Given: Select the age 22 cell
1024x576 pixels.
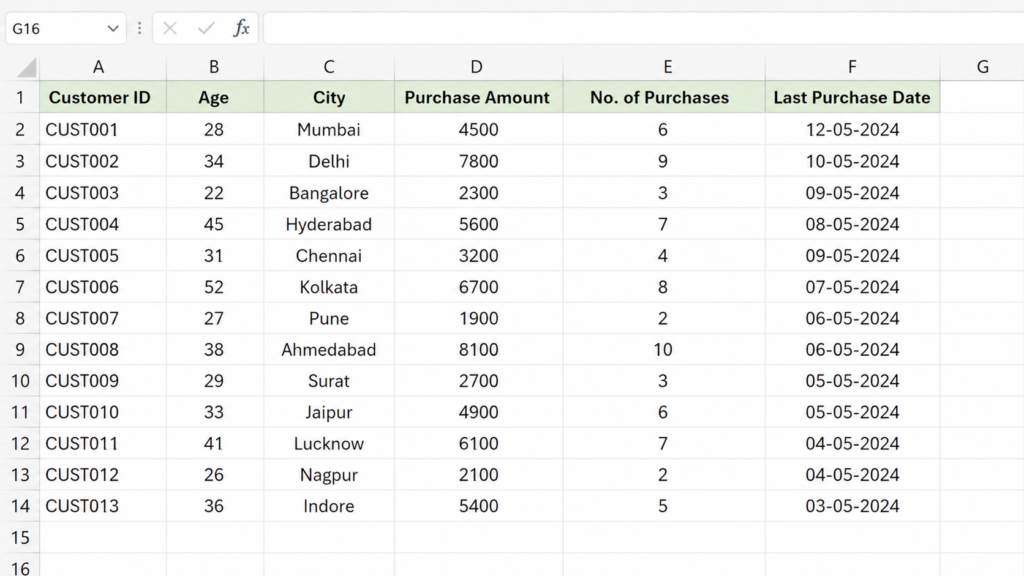Looking at the screenshot, I should point(215,193).
